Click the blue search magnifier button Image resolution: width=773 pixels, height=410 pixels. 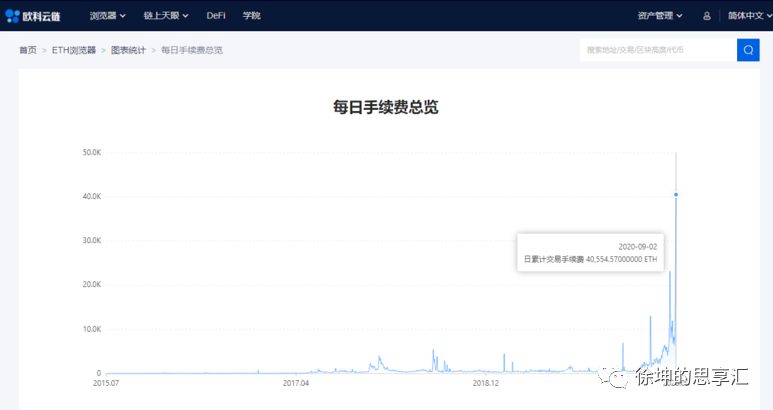click(x=748, y=50)
